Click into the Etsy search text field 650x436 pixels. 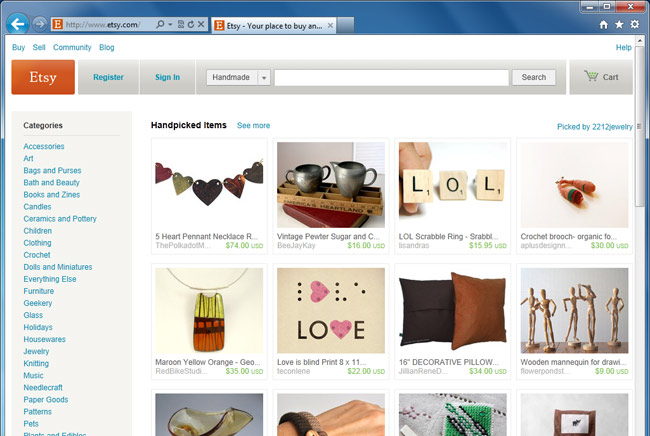pyautogui.click(x=391, y=77)
